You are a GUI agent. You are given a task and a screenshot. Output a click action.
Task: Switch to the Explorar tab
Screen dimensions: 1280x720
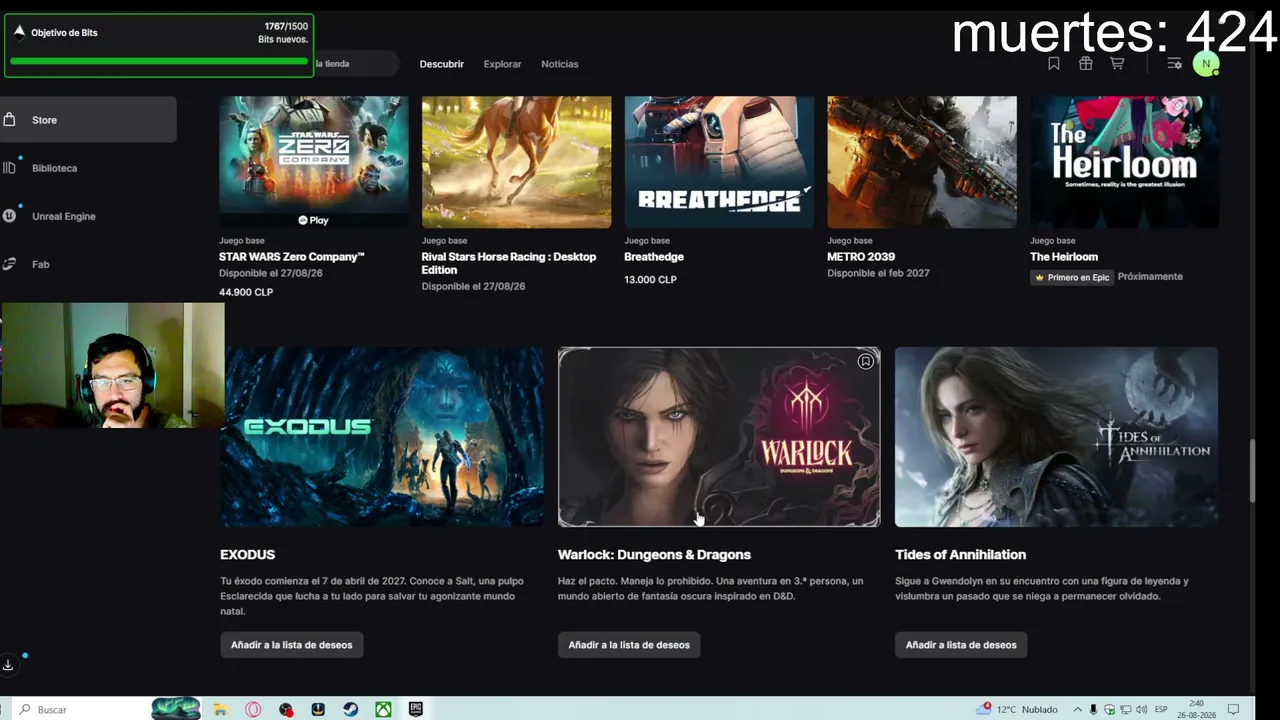[502, 64]
